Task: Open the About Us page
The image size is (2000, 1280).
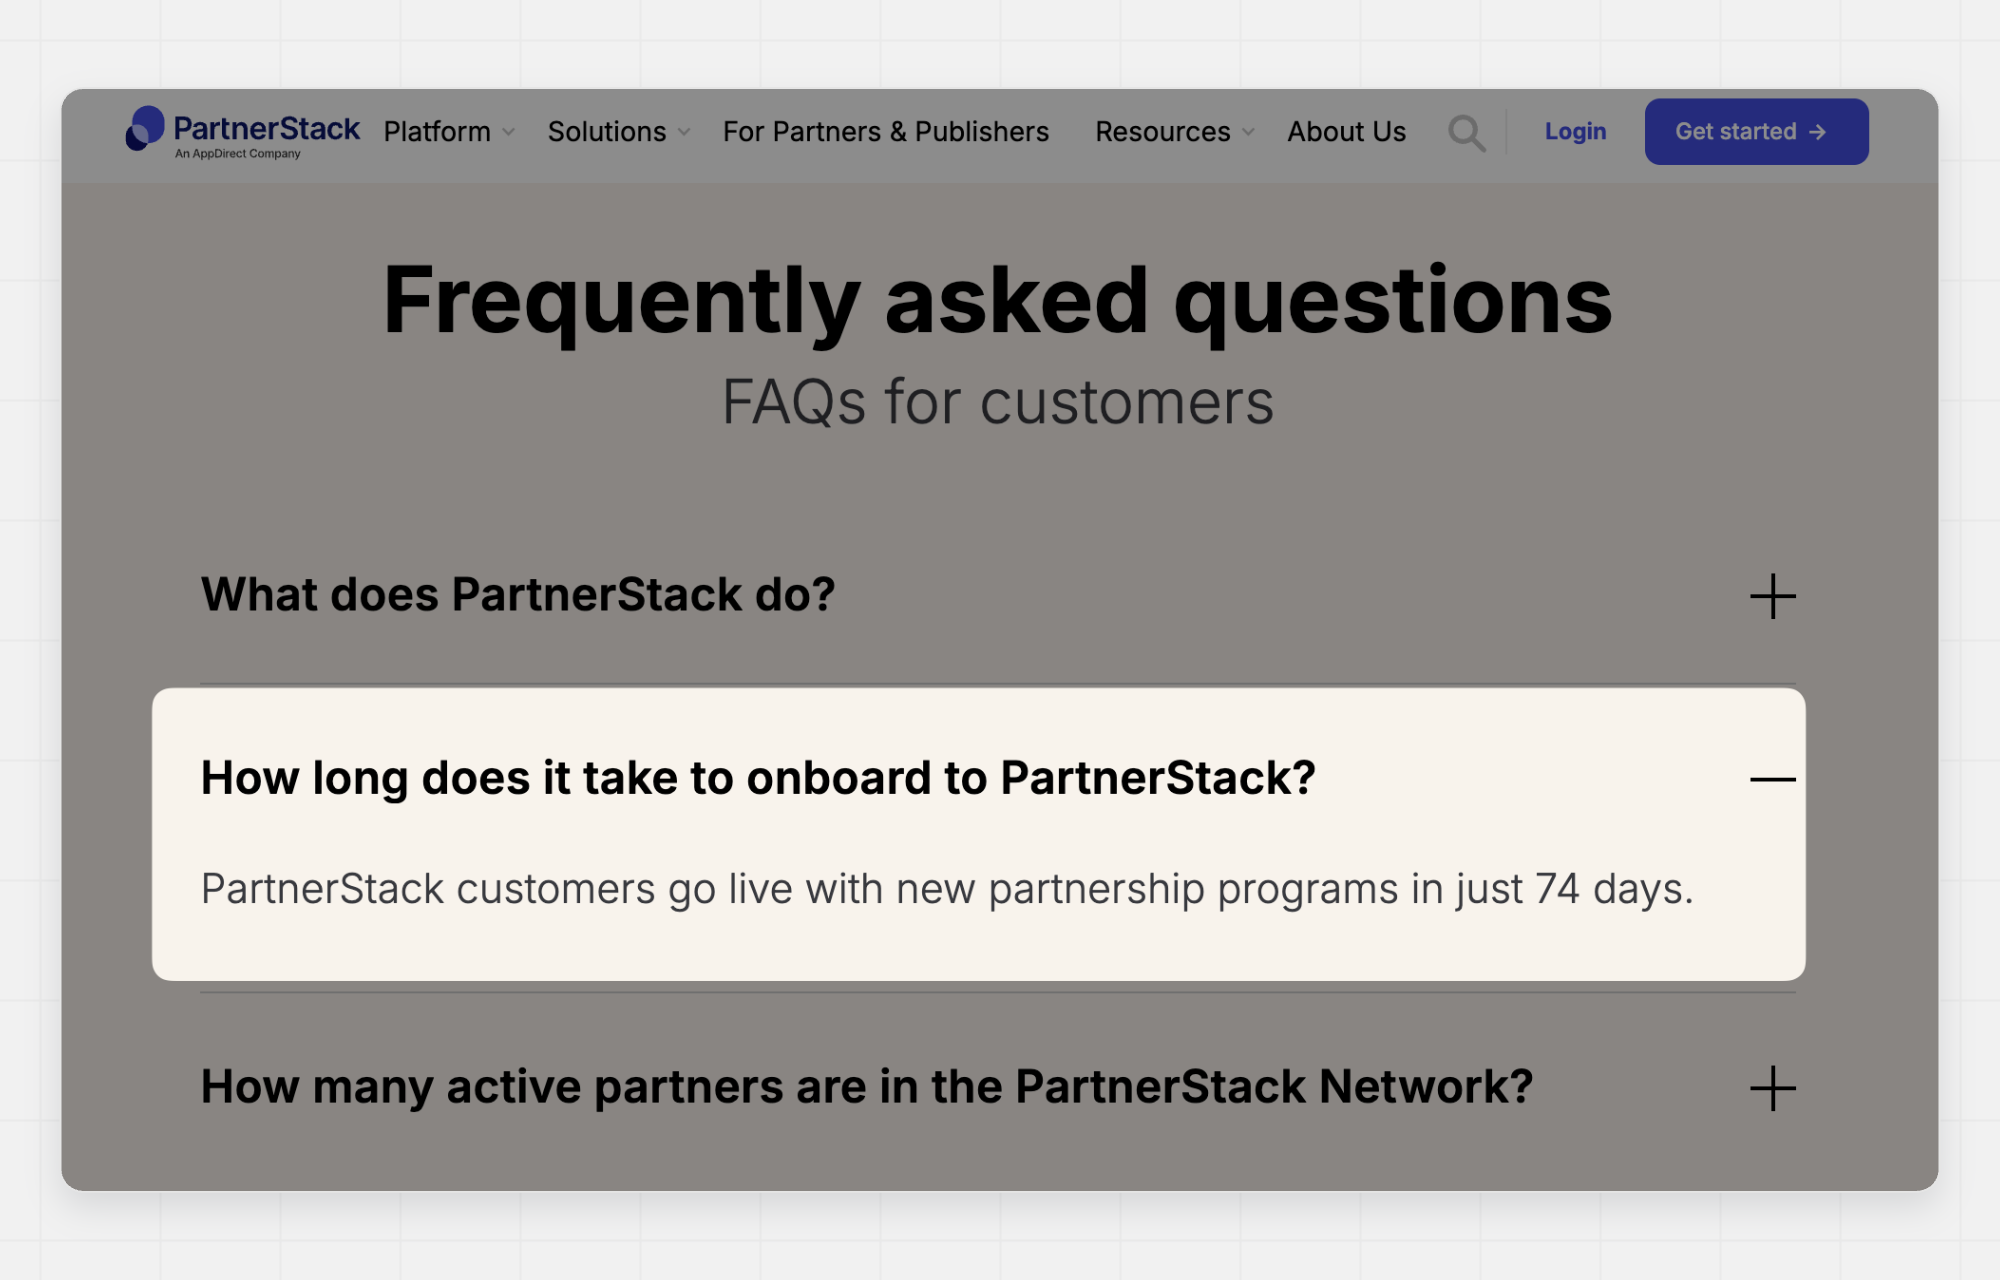Action: pyautogui.click(x=1346, y=132)
